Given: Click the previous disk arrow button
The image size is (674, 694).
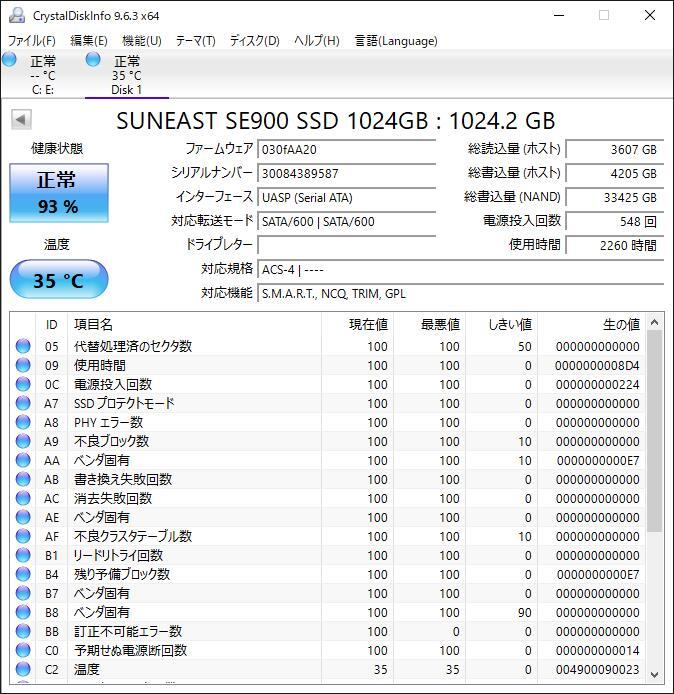Looking at the screenshot, I should point(21,119).
